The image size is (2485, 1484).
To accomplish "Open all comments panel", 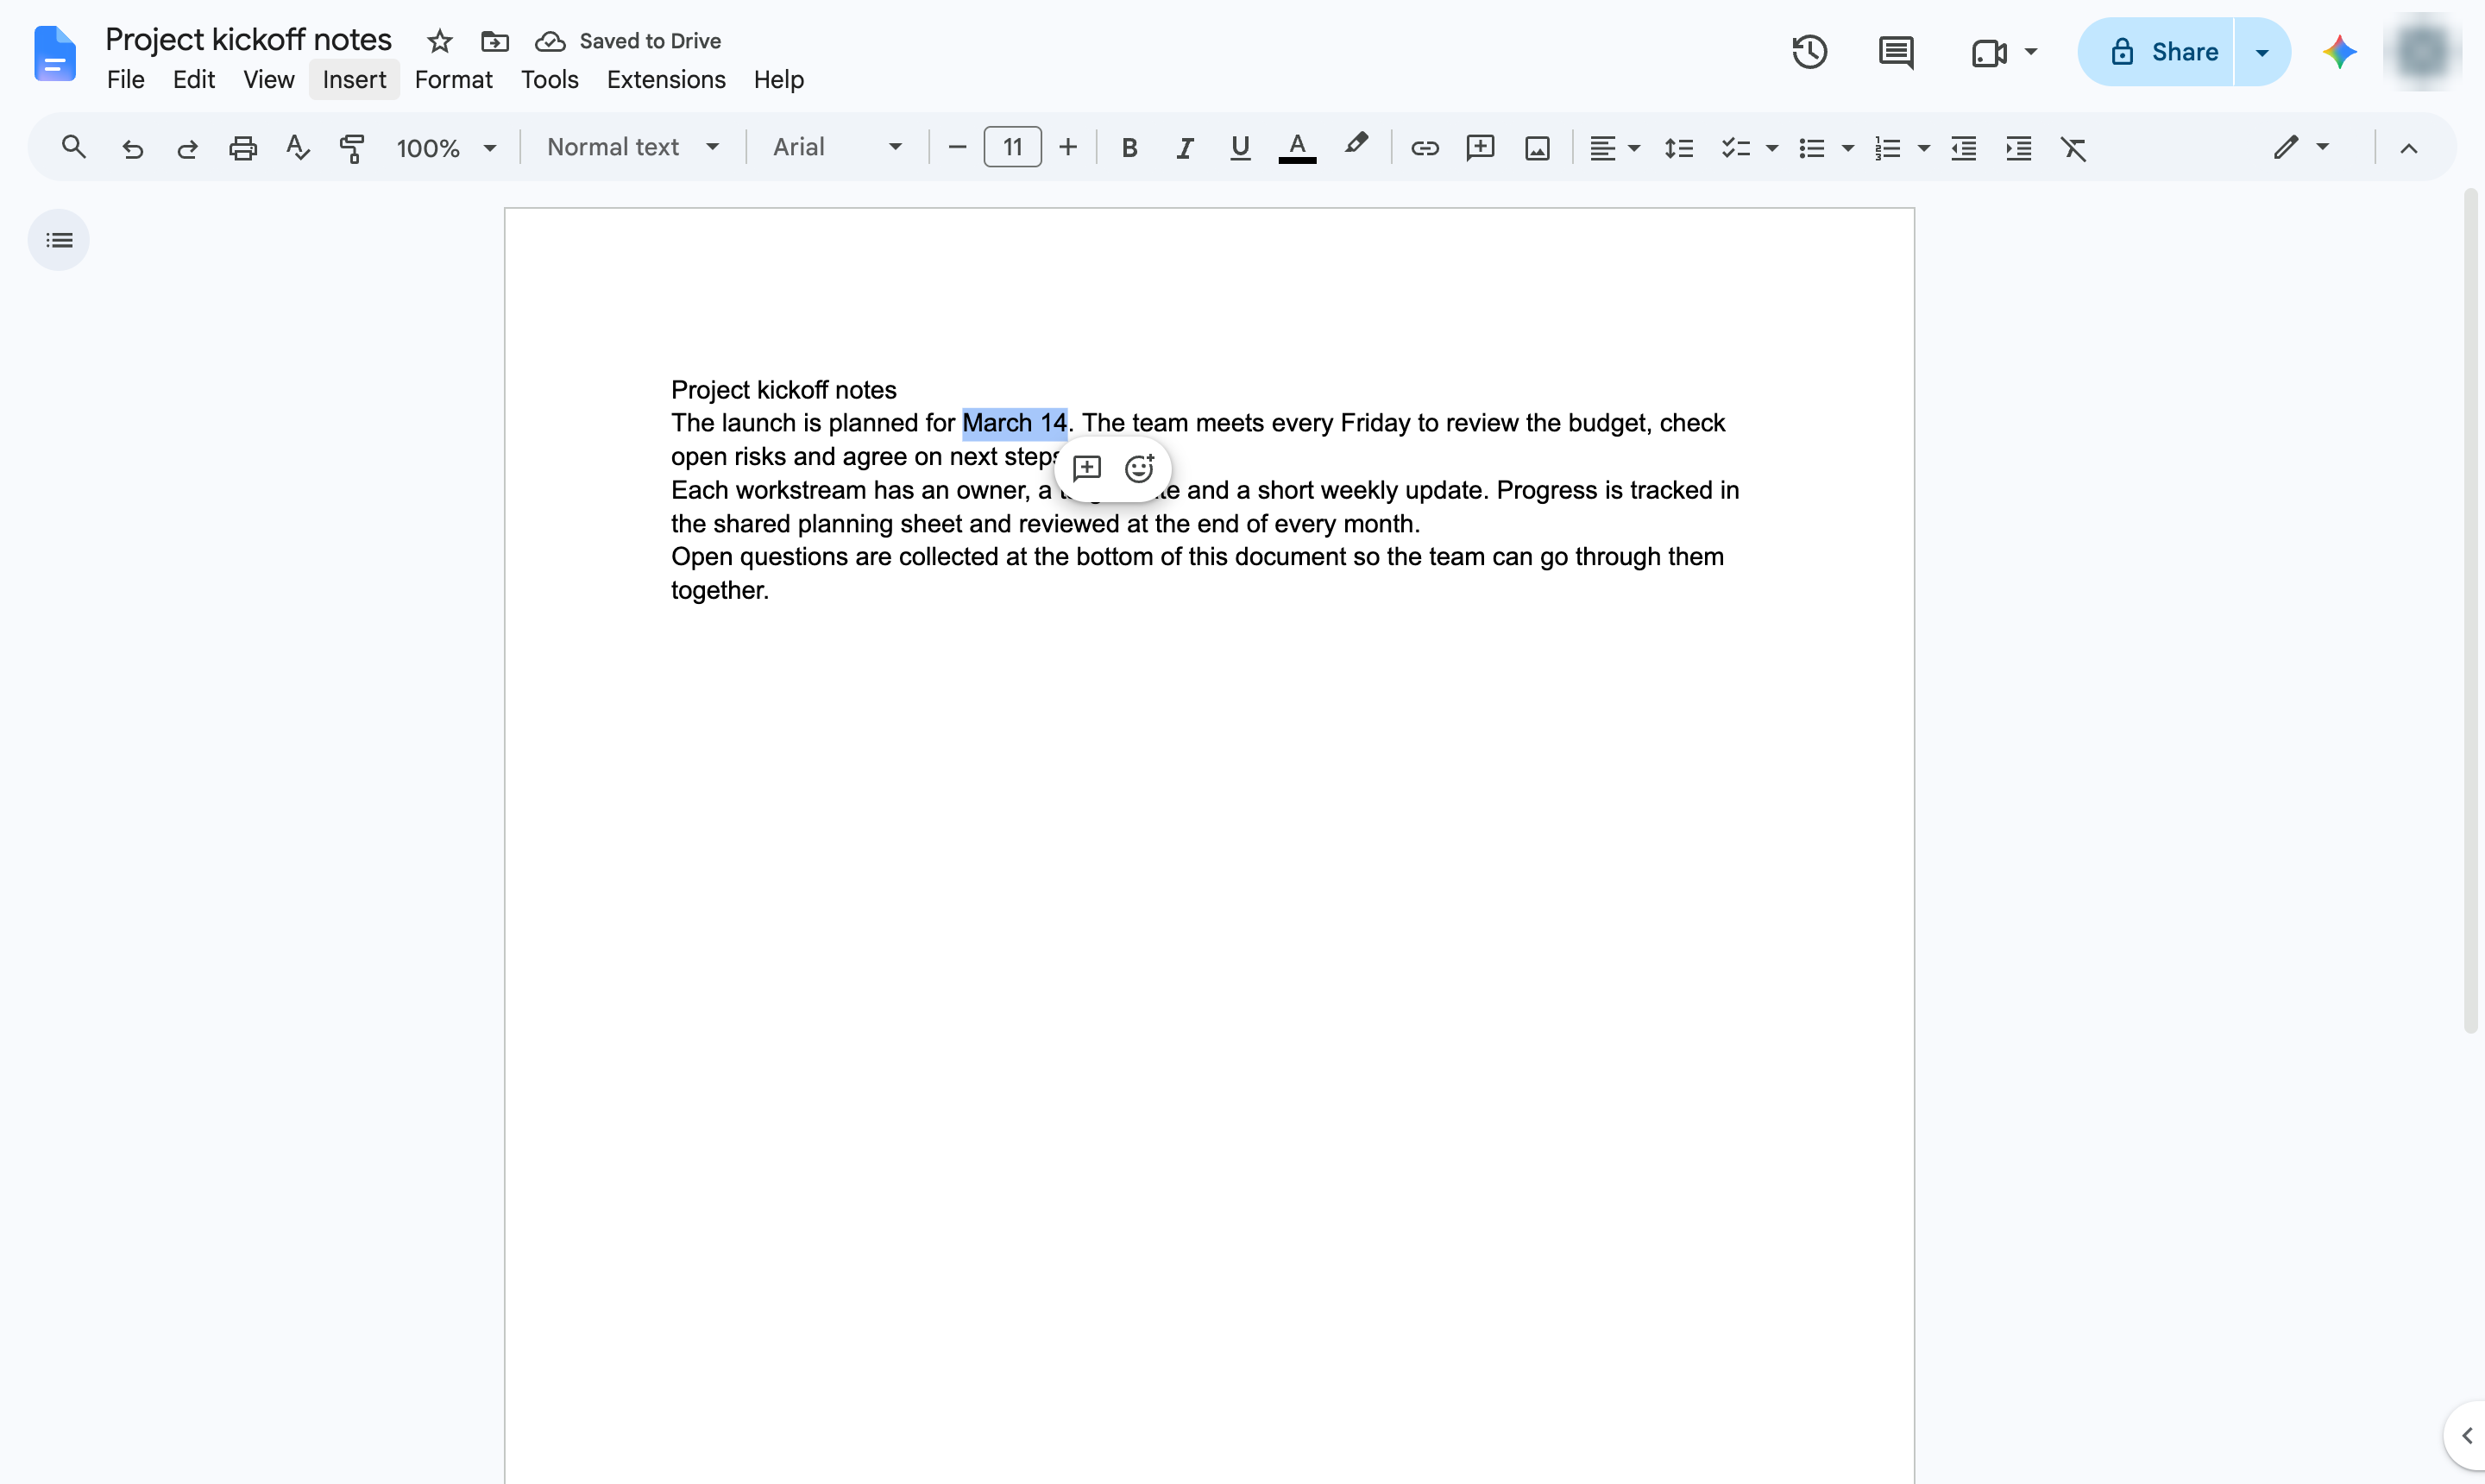I will pyautogui.click(x=1895, y=51).
